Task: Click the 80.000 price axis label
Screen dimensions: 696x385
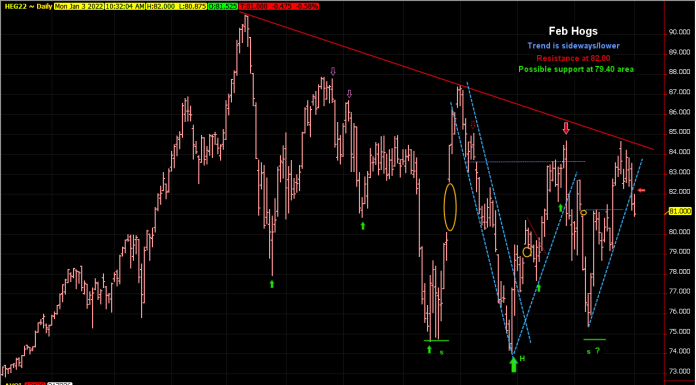Action: 680,232
